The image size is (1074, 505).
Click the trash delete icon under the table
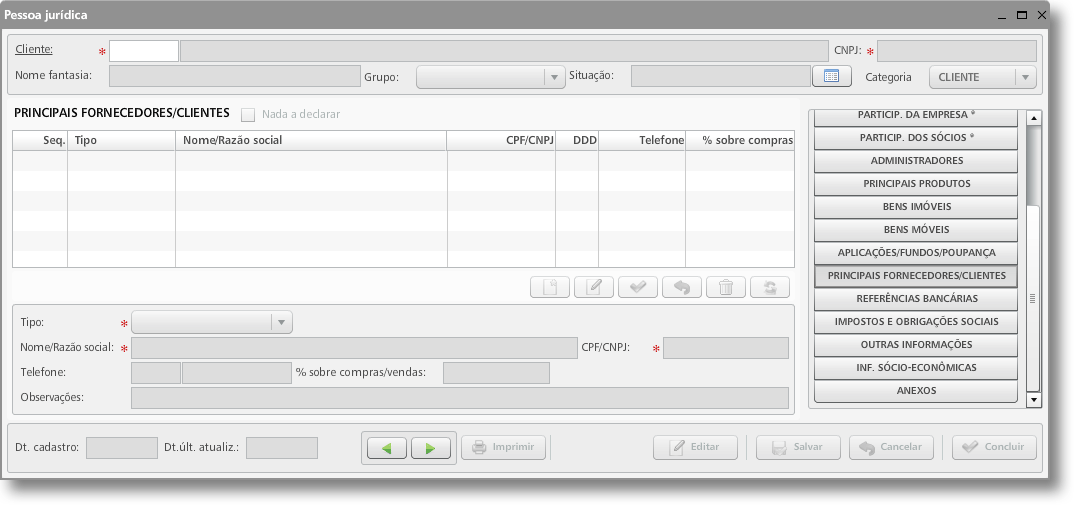(725, 287)
